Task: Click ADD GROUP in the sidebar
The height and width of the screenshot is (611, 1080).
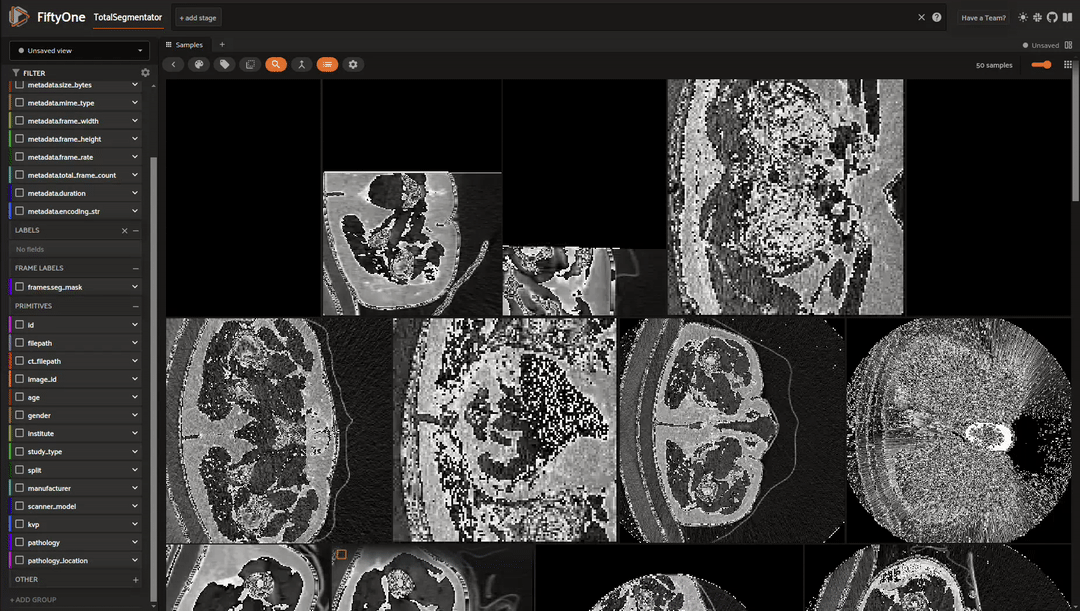Action: [x=33, y=600]
